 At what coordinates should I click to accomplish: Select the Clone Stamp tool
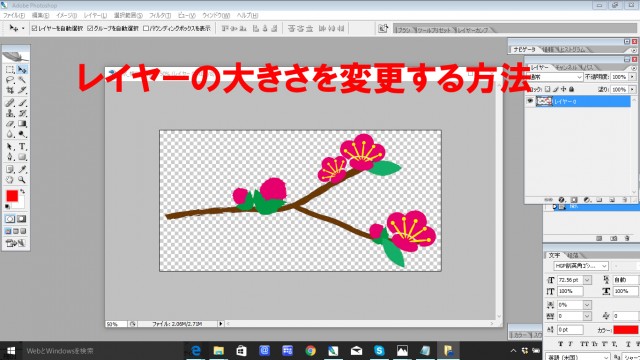tap(10, 113)
